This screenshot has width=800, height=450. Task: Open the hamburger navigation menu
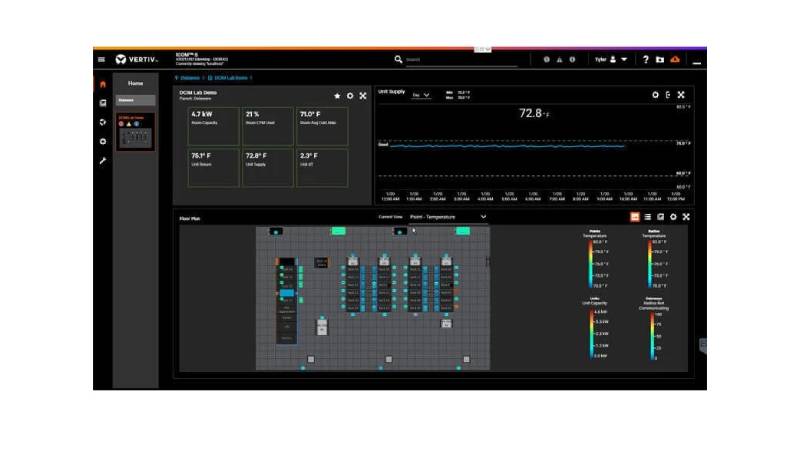tap(101, 60)
